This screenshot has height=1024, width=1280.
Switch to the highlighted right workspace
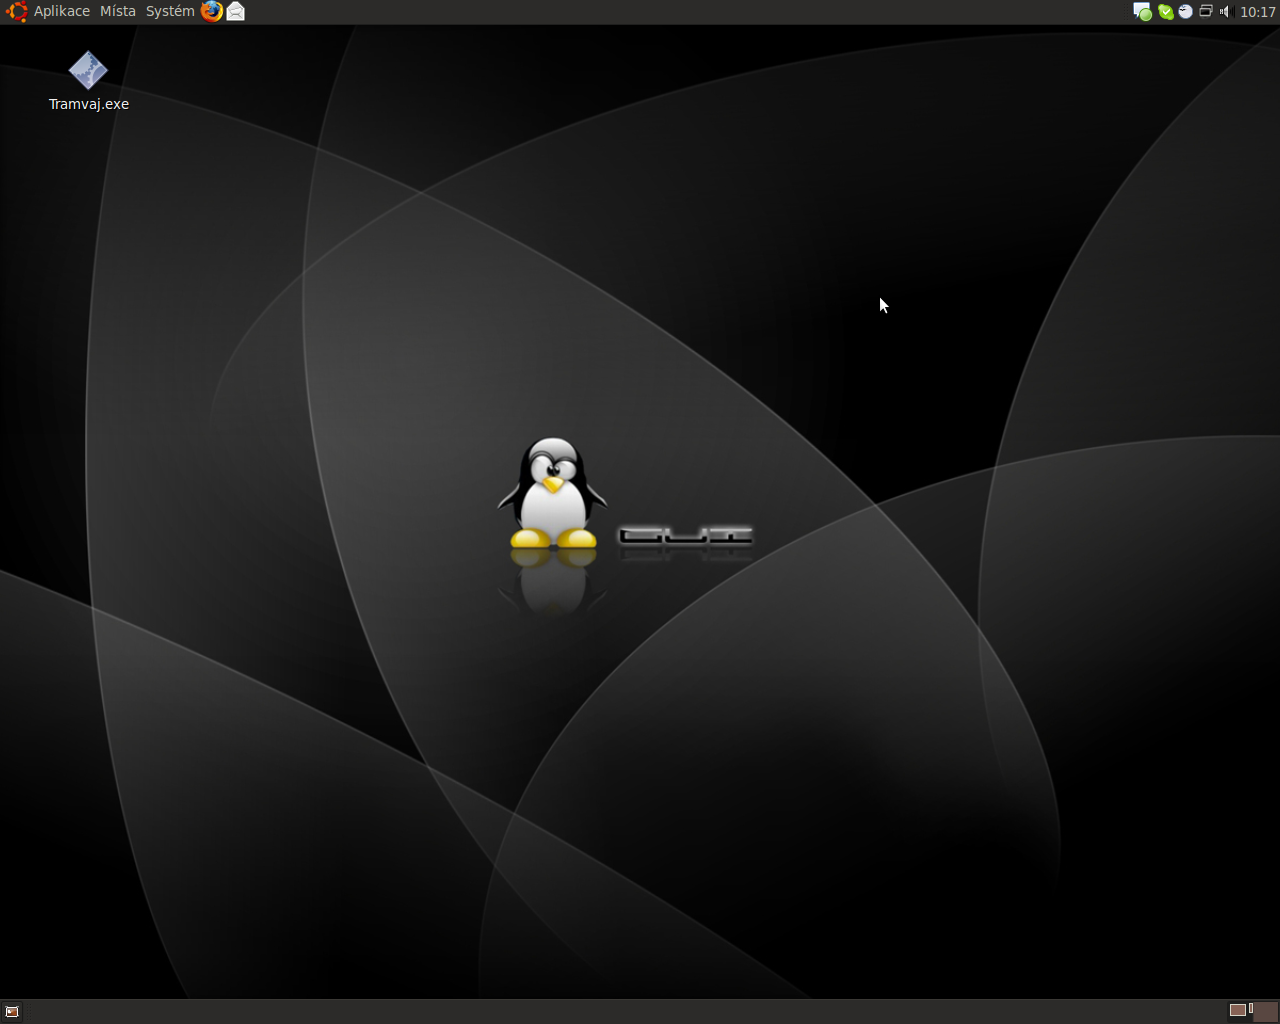1266,1010
